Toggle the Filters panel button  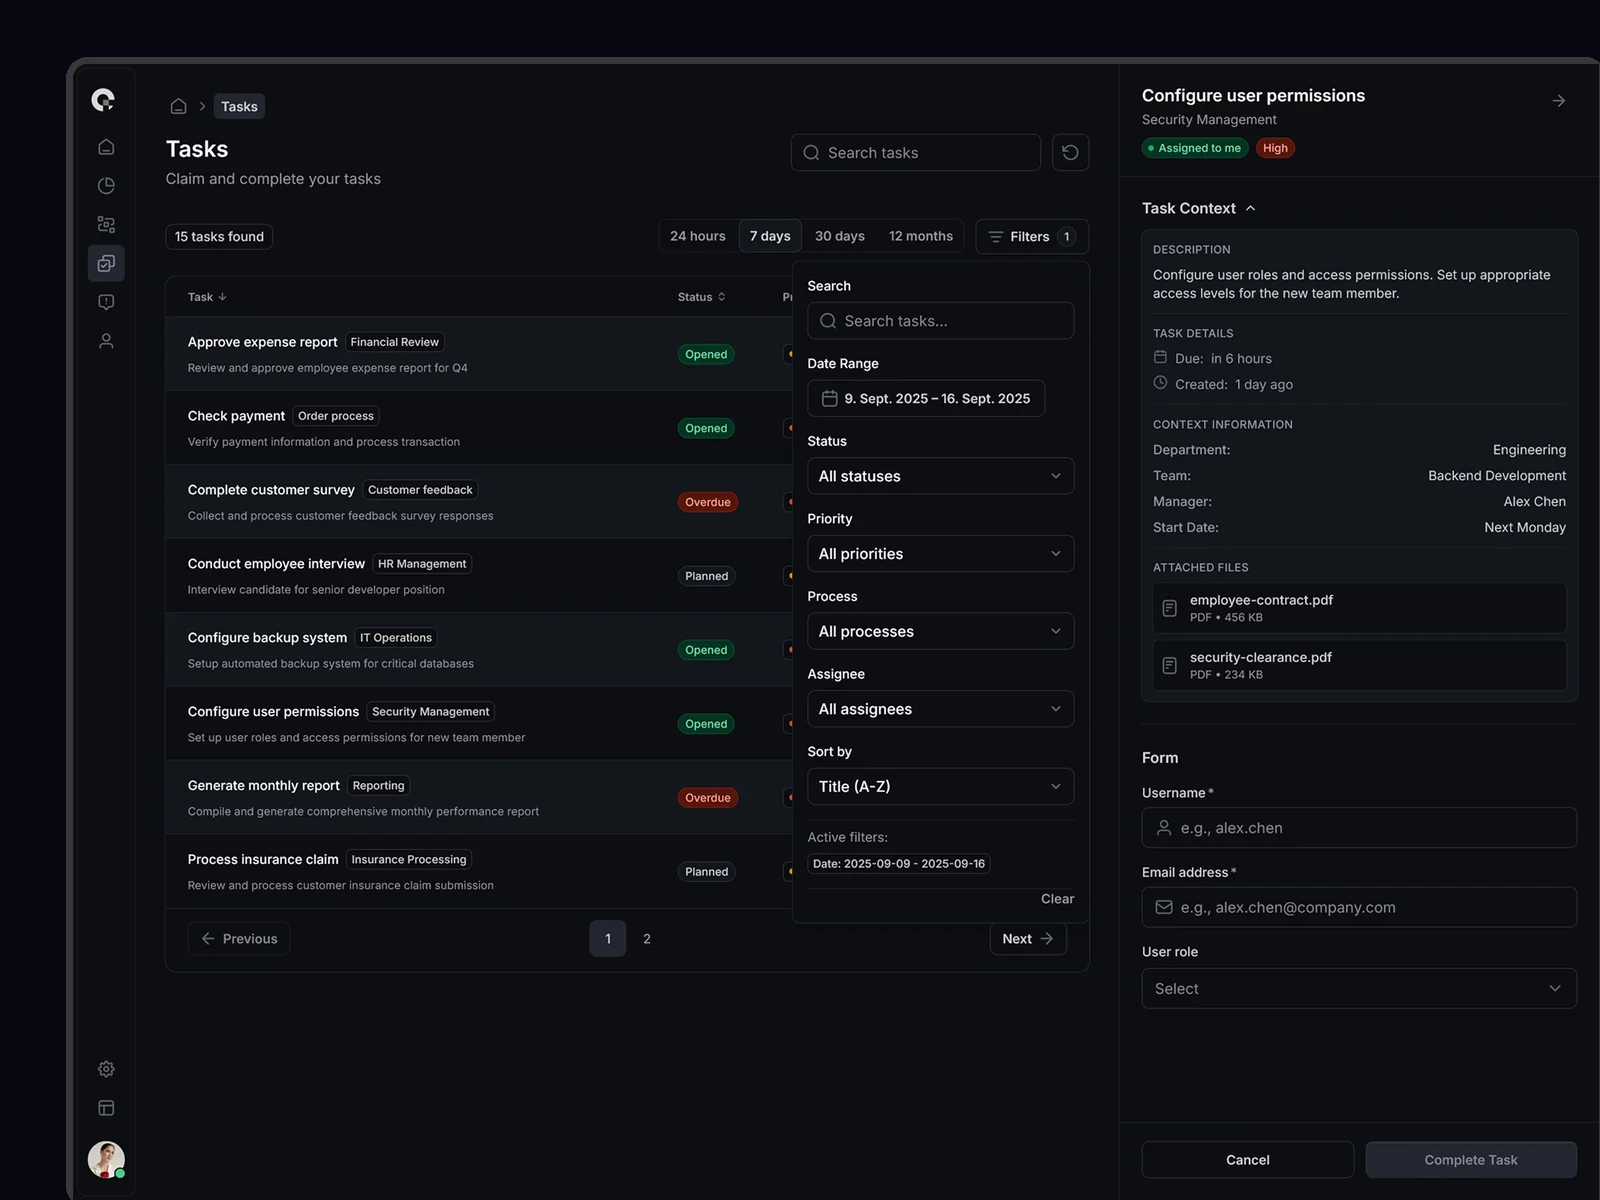(1031, 237)
